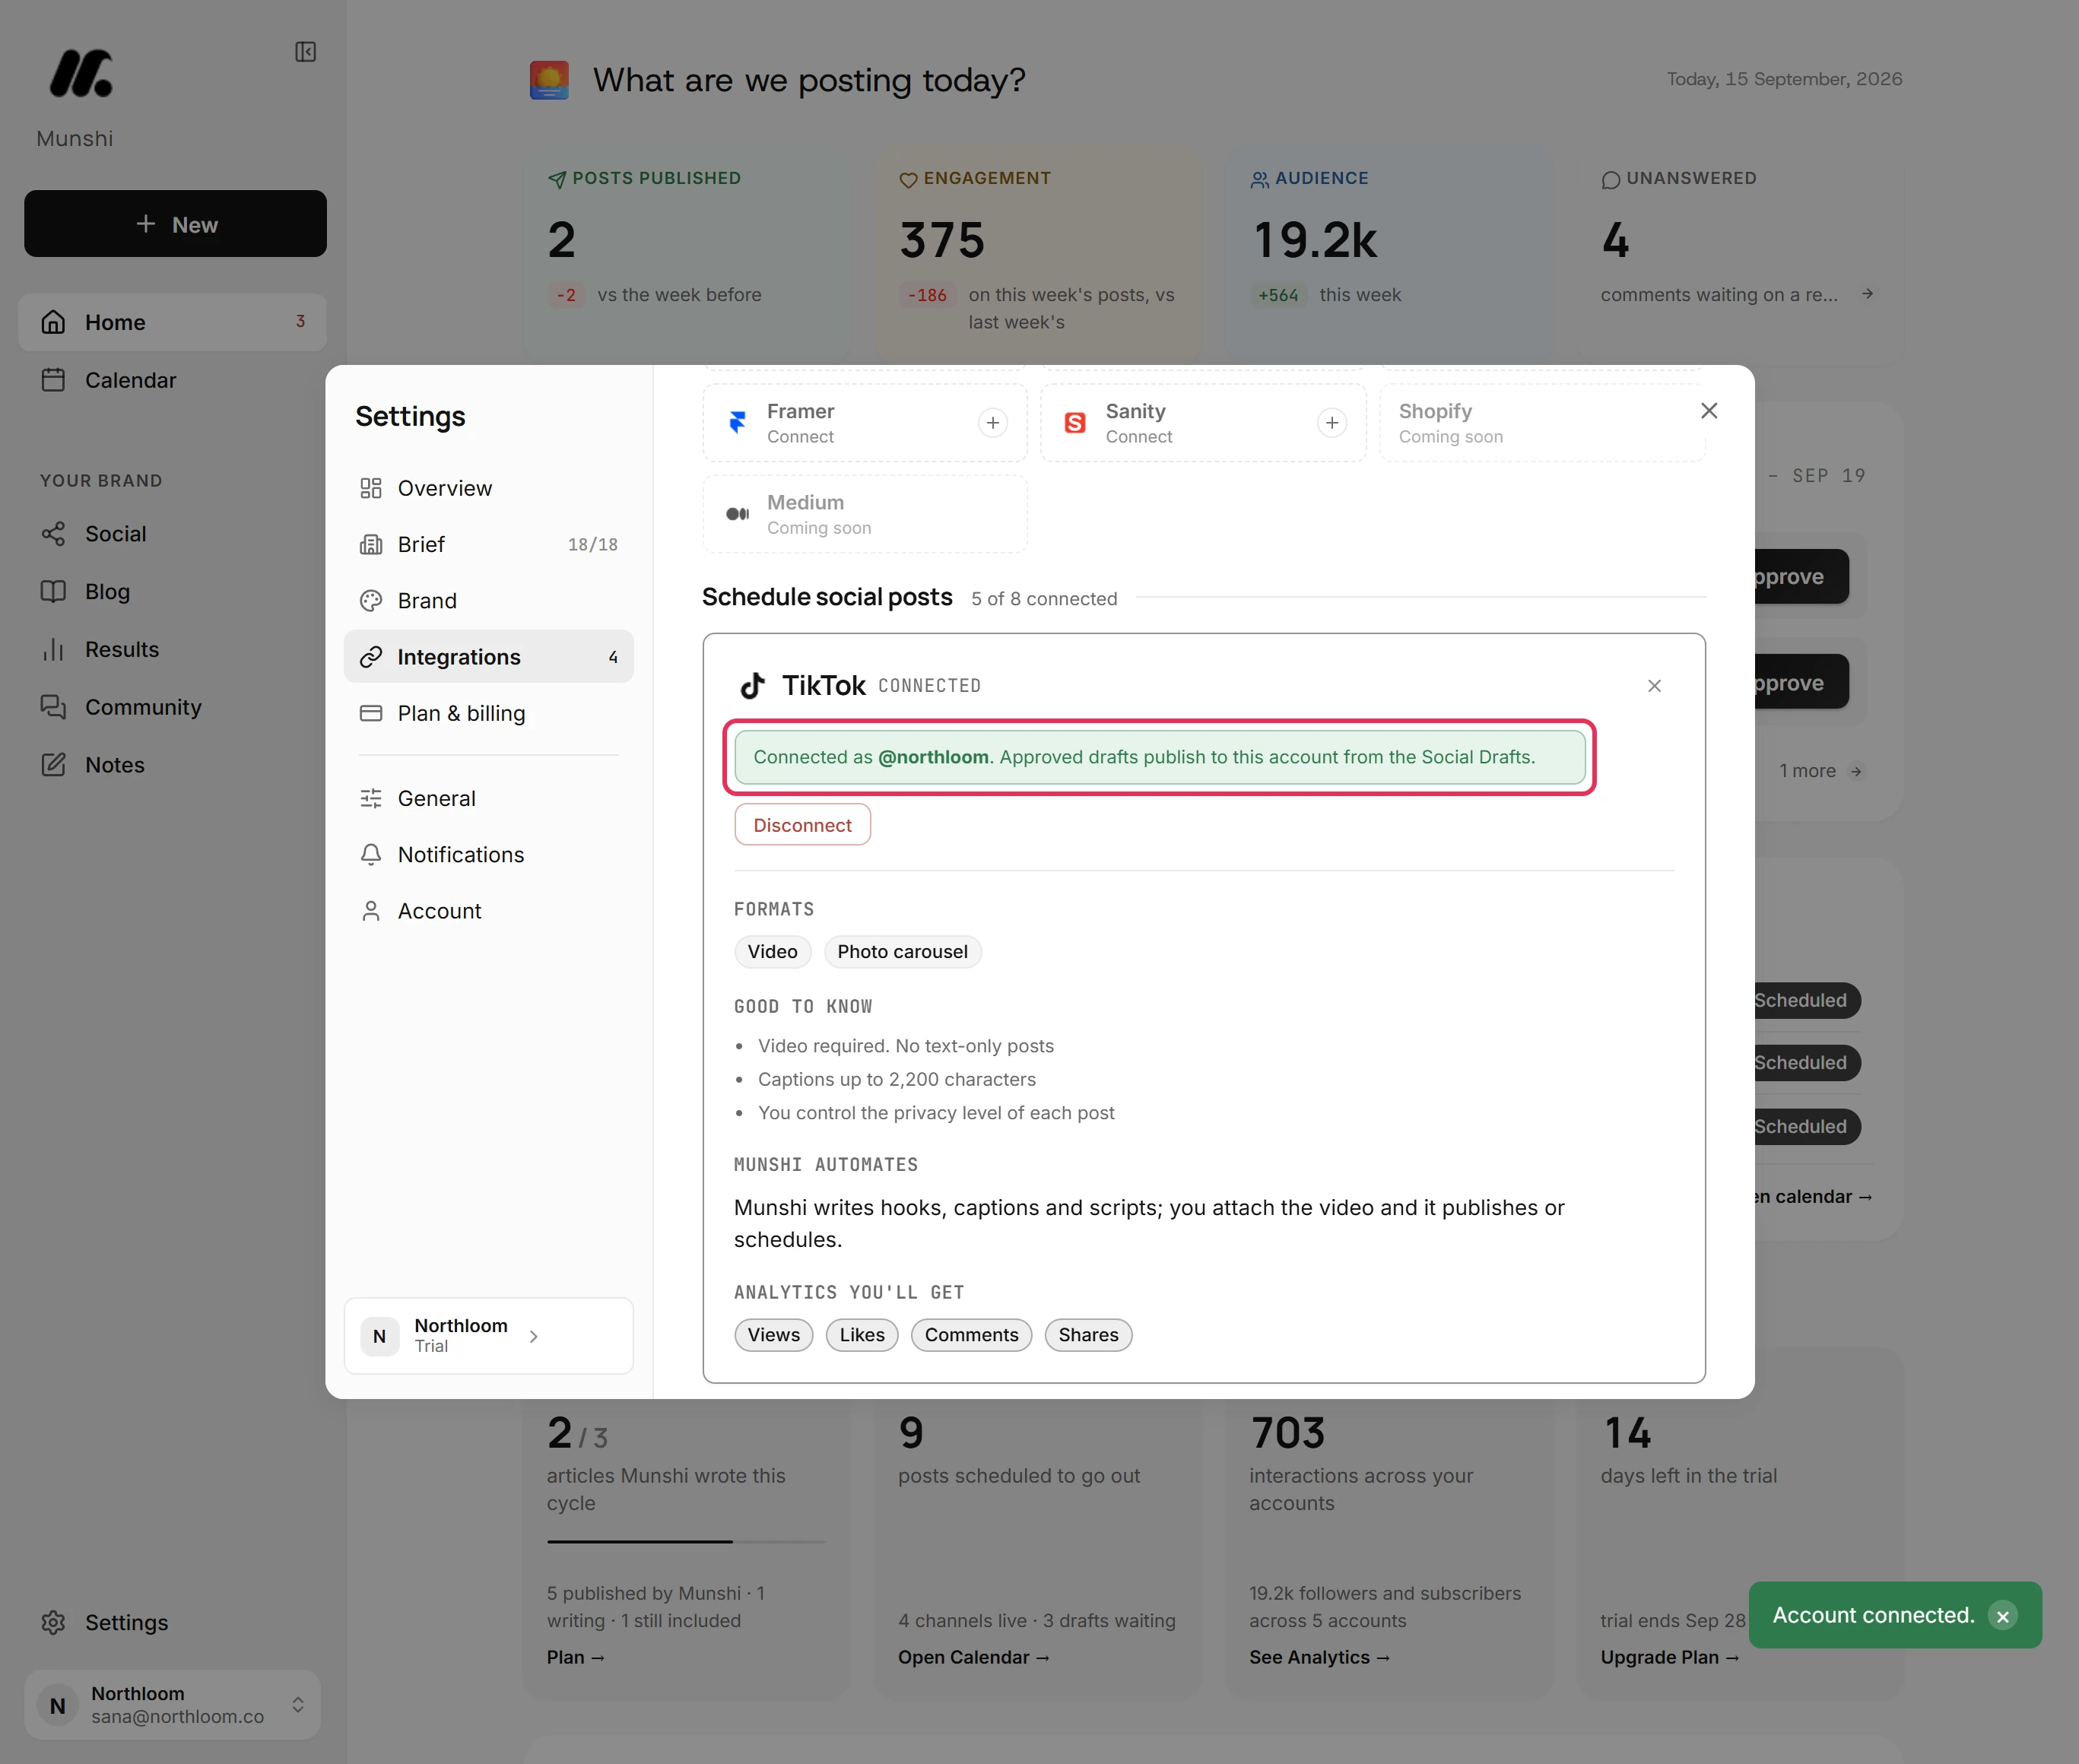This screenshot has width=2079, height=1764.
Task: Click the "5 of 8 connected" text
Action: [1044, 599]
